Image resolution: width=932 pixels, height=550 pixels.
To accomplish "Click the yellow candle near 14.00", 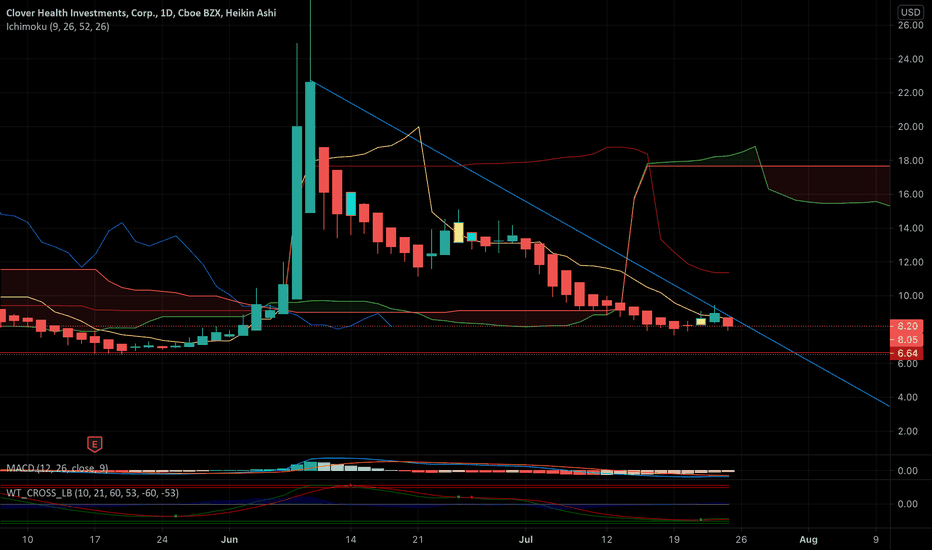I will click(458, 232).
